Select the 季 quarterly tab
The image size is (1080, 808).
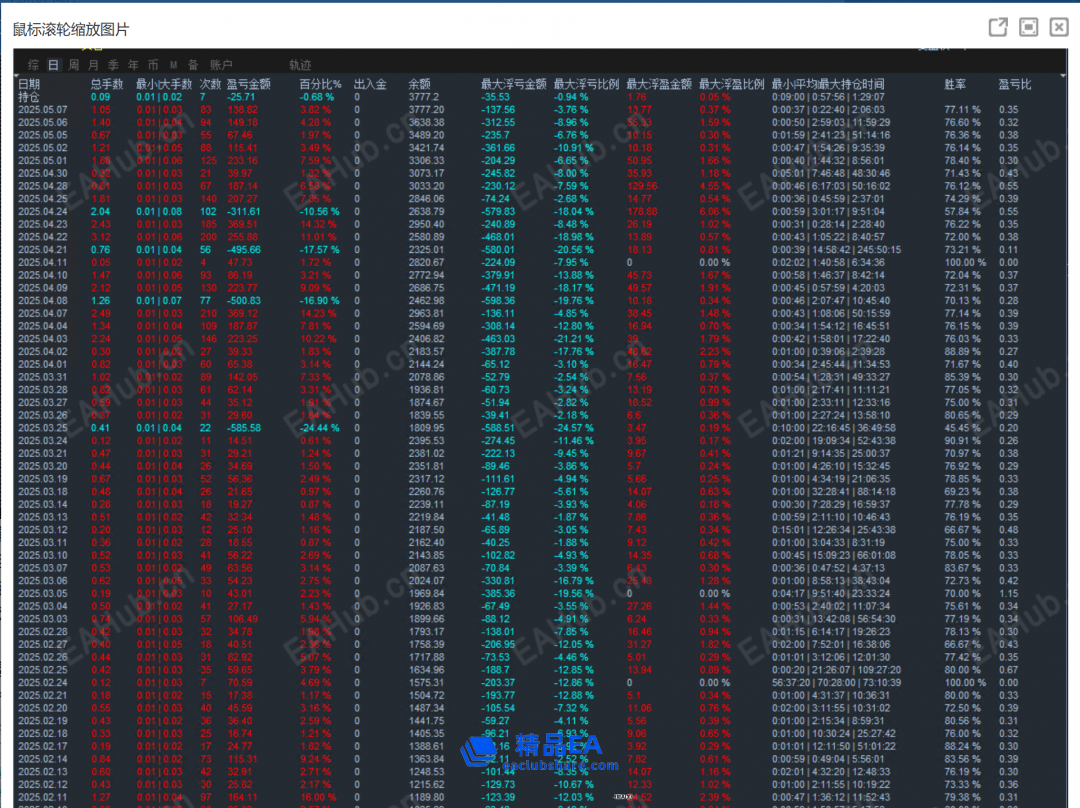pyautogui.click(x=113, y=65)
